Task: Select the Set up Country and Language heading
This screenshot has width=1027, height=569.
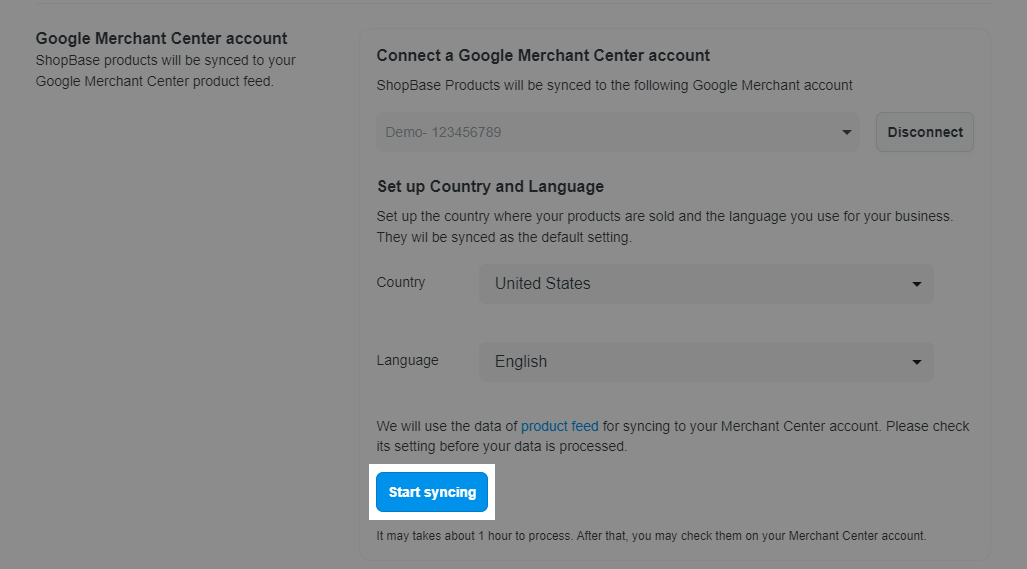Action: click(x=490, y=187)
